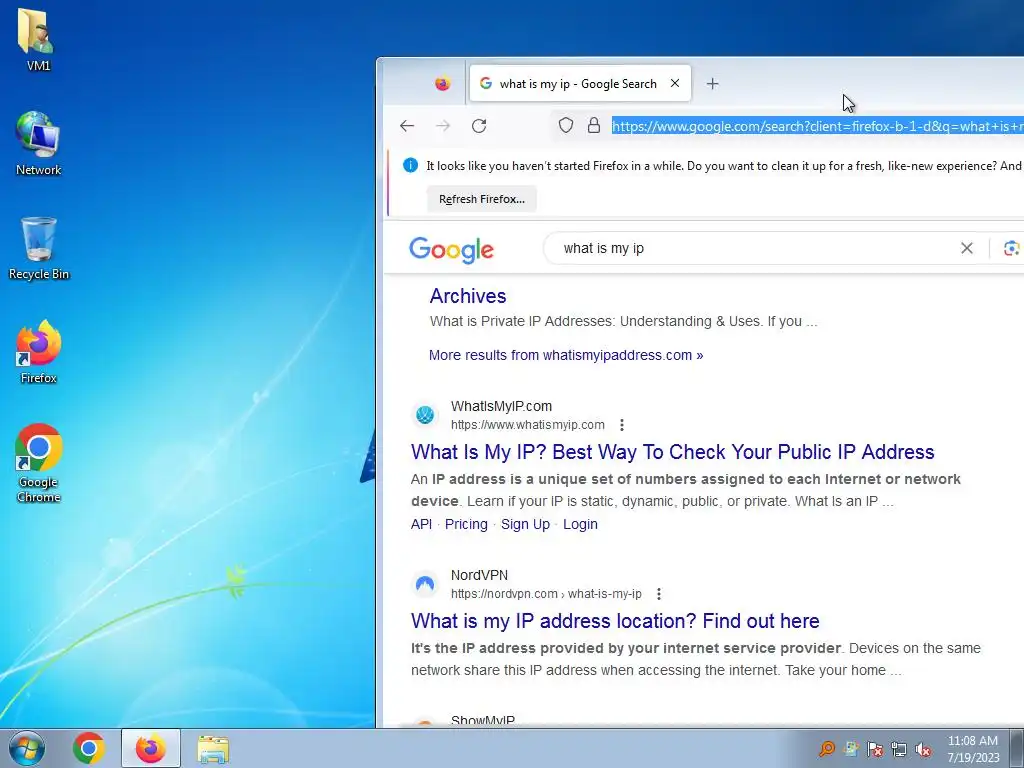The width and height of the screenshot is (1024, 768).
Task: Open the Recycle Bin icon
Action: click(x=38, y=248)
